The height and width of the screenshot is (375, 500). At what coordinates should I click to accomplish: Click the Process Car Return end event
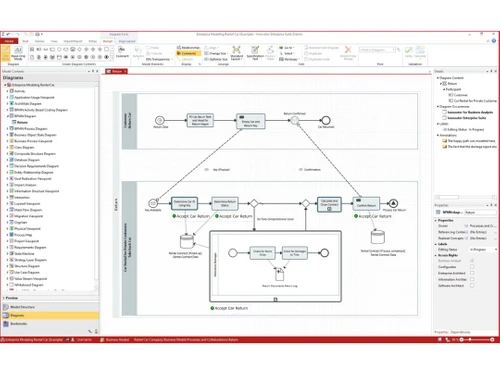[x=393, y=203]
